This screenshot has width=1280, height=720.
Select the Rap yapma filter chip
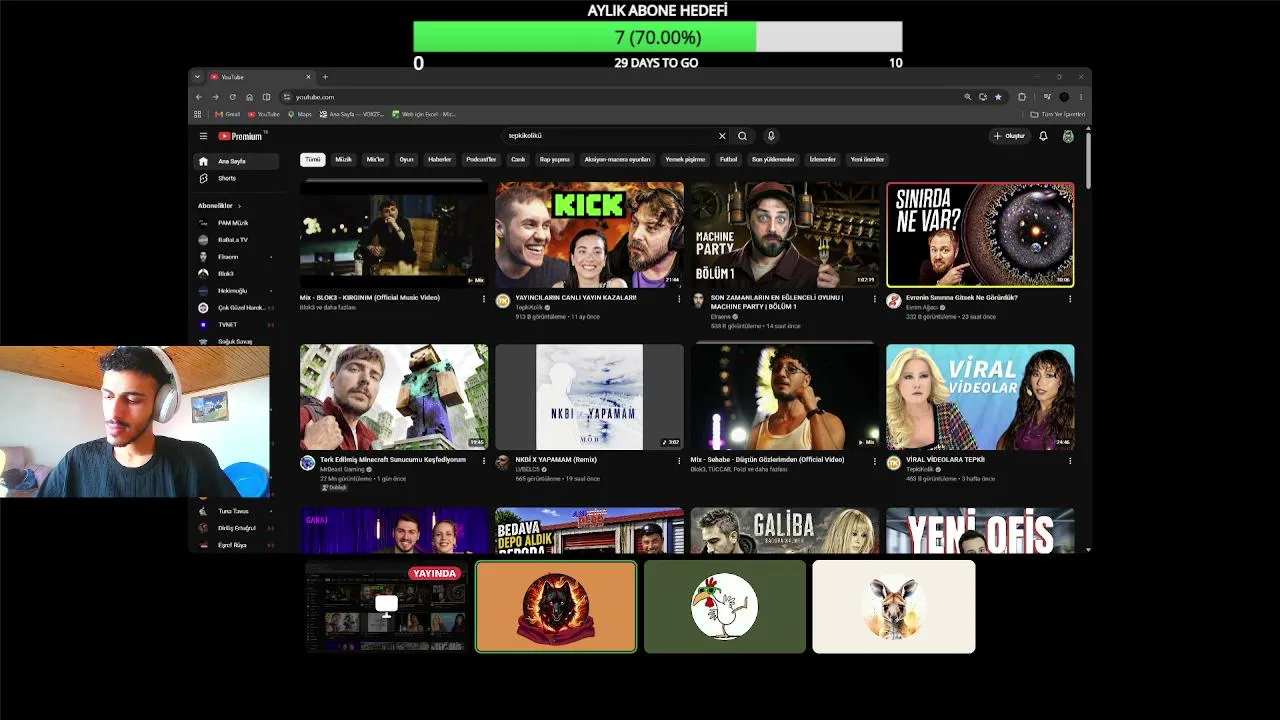[x=555, y=159]
